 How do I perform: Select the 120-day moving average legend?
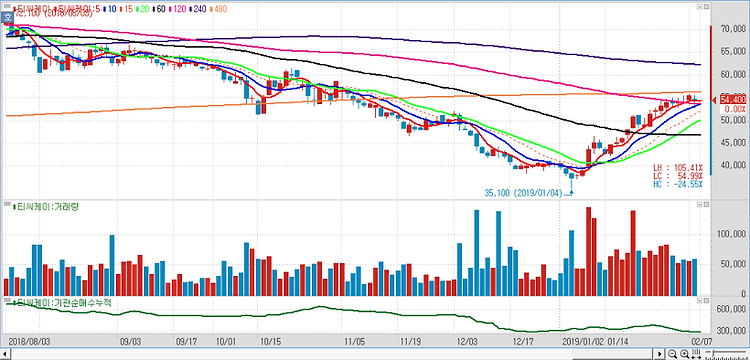[x=177, y=9]
